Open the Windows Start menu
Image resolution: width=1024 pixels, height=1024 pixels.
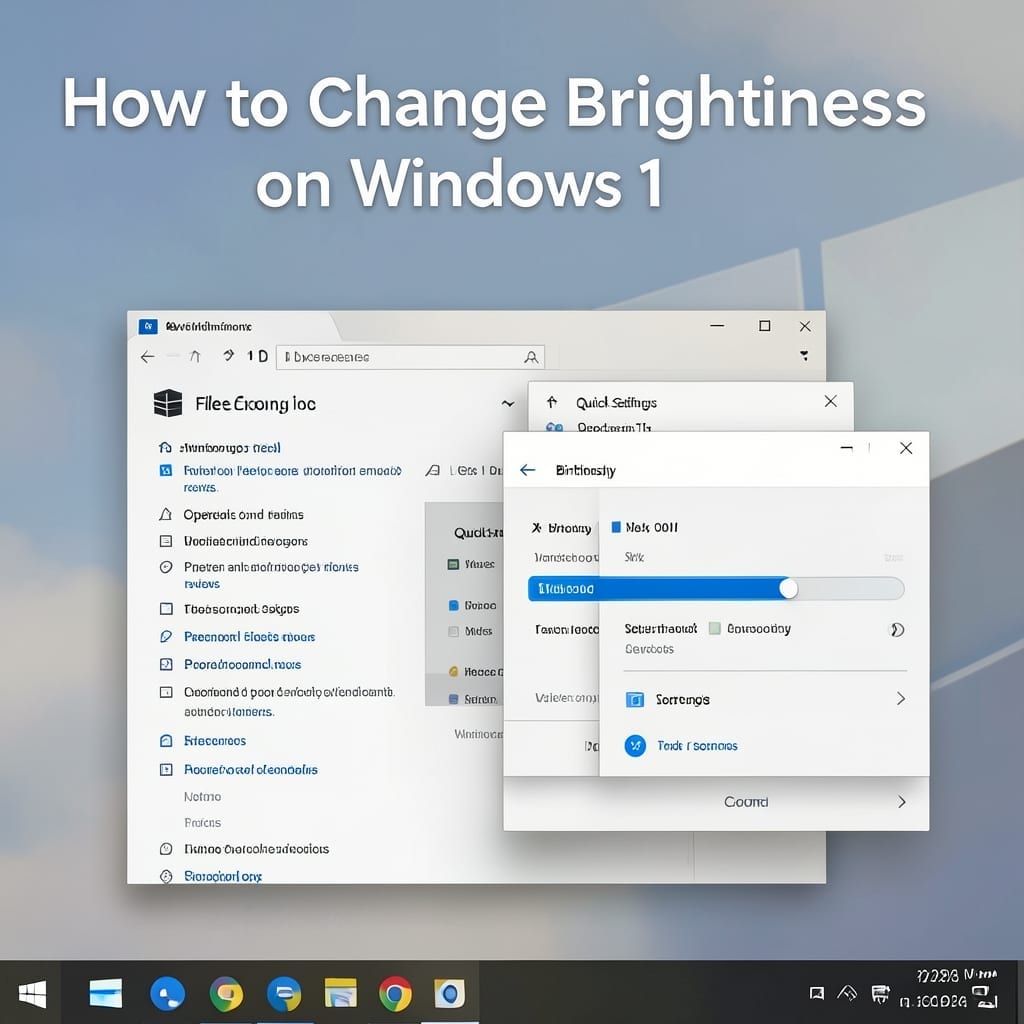pos(32,994)
